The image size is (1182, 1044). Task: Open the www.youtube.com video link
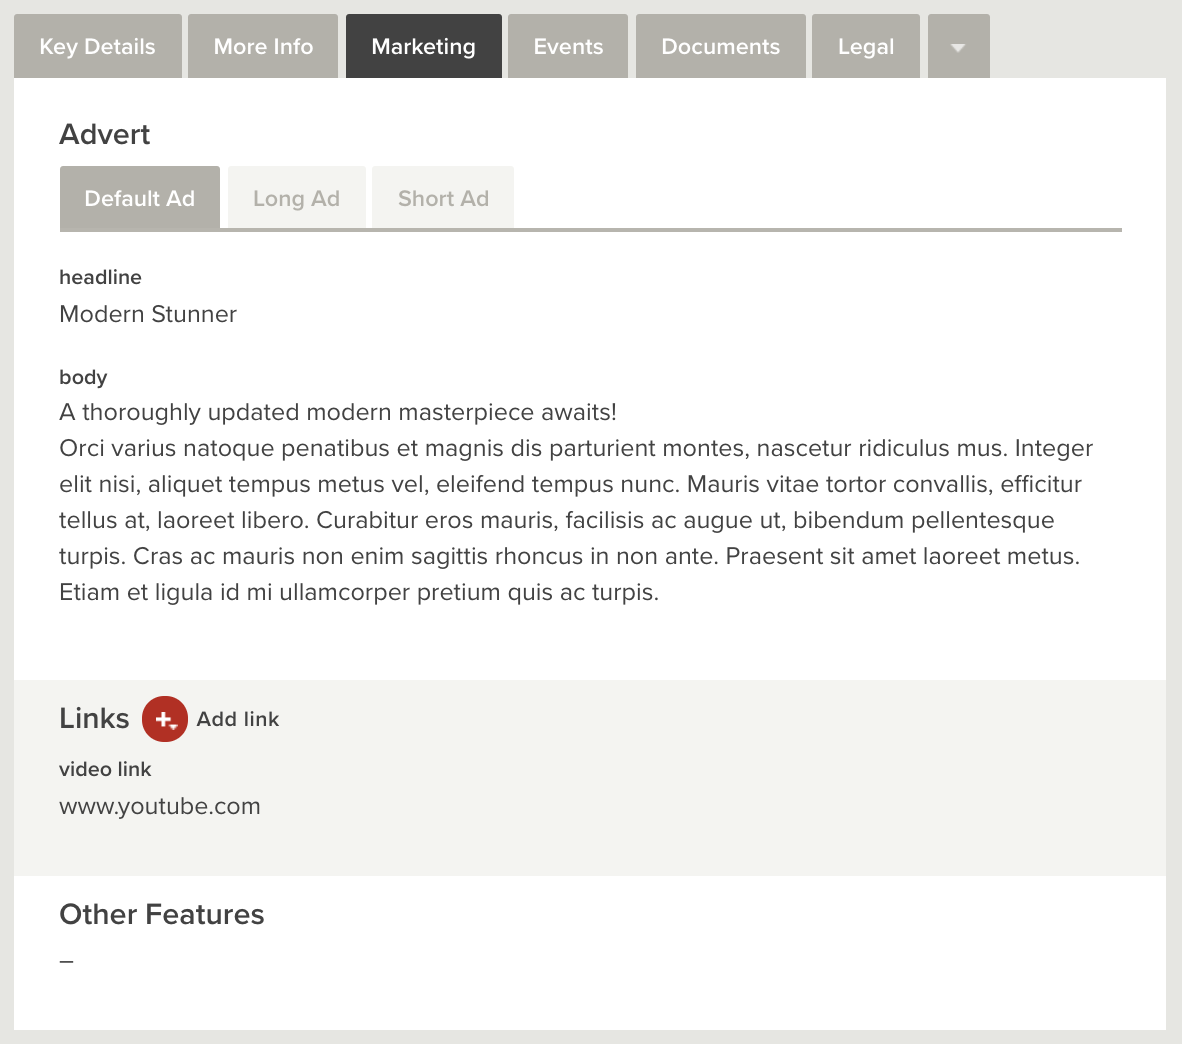pos(160,806)
